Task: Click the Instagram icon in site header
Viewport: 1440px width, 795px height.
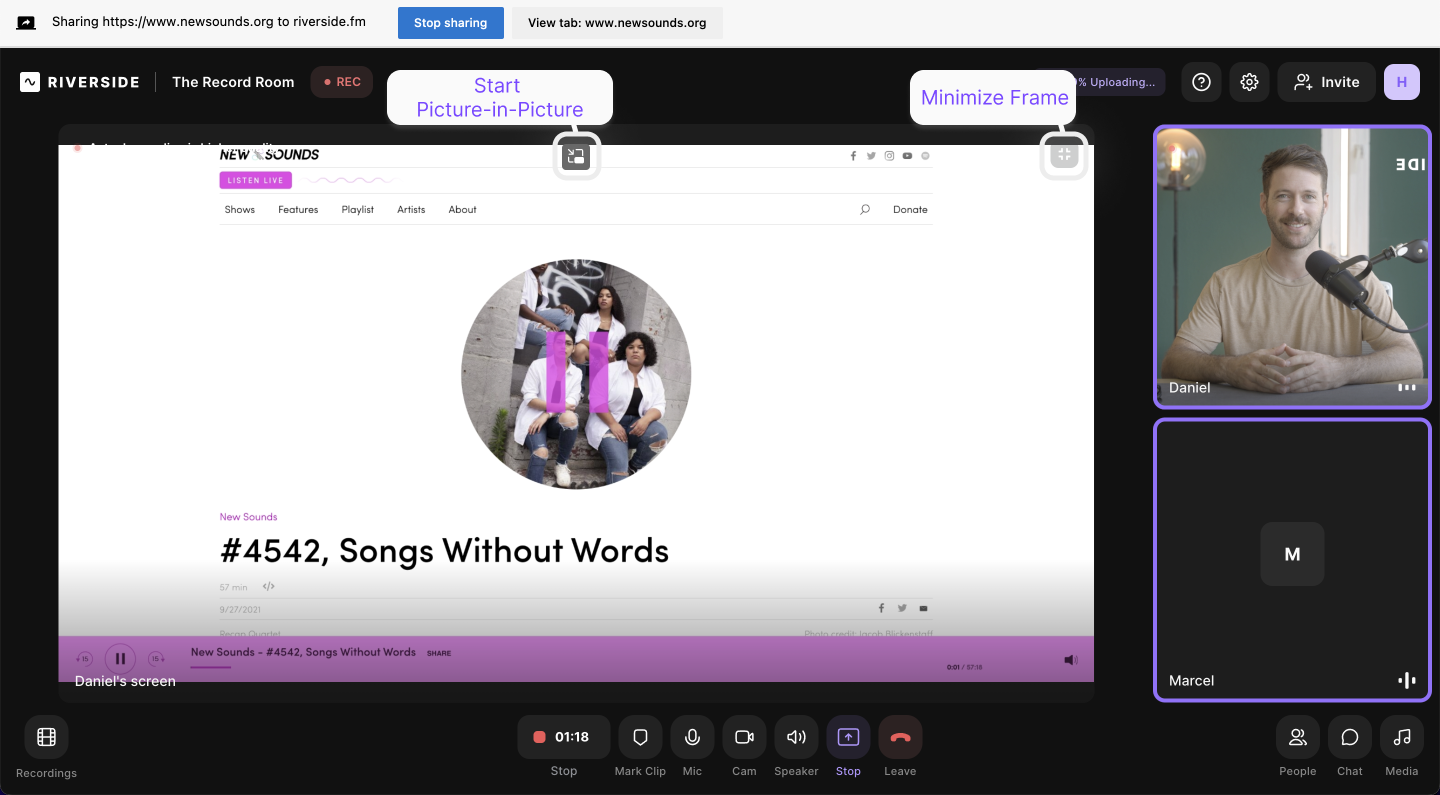Action: pyautogui.click(x=889, y=156)
